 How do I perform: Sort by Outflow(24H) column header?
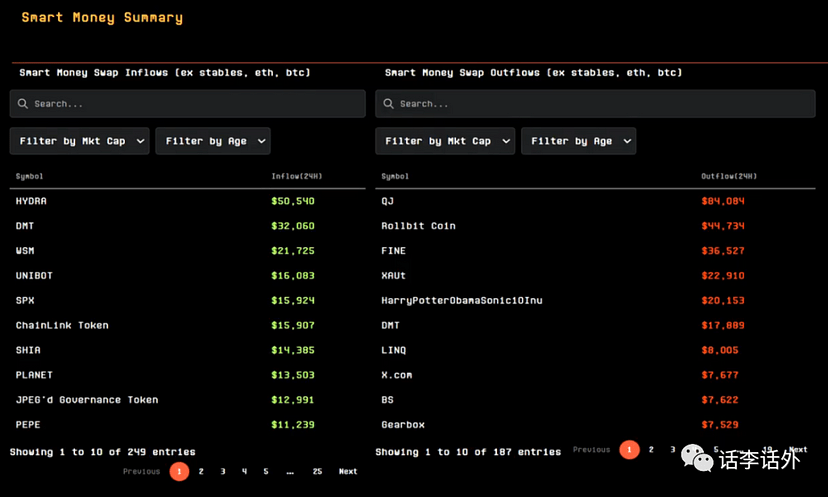point(728,177)
